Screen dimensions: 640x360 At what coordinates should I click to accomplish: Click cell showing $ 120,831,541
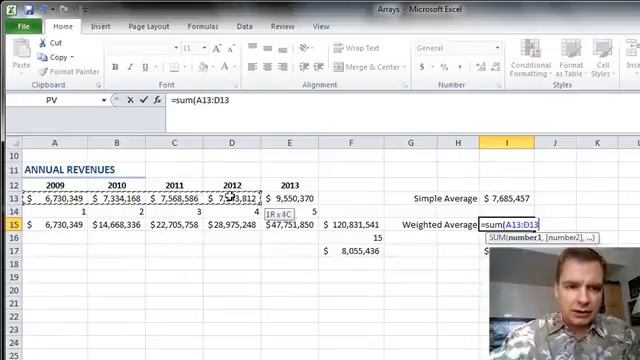[x=351, y=225]
